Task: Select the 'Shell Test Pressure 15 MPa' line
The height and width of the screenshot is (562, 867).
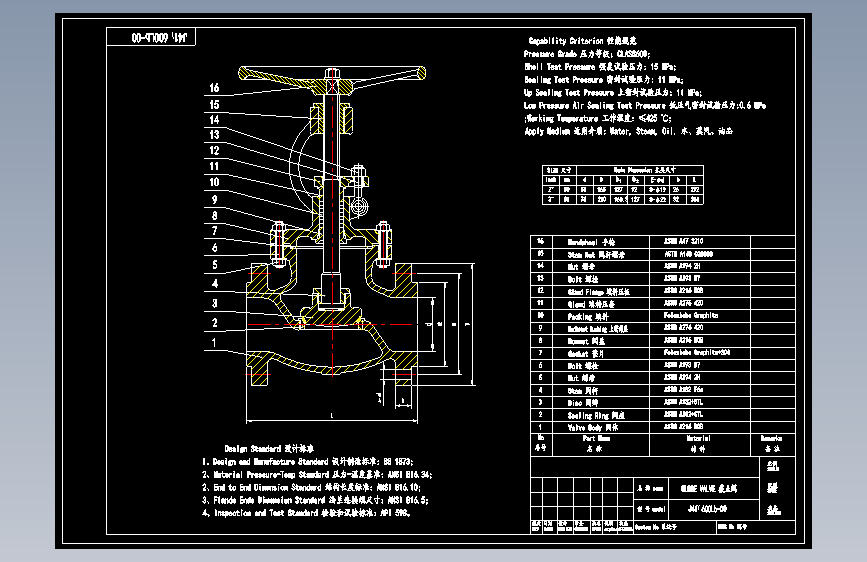Action: (x=600, y=67)
